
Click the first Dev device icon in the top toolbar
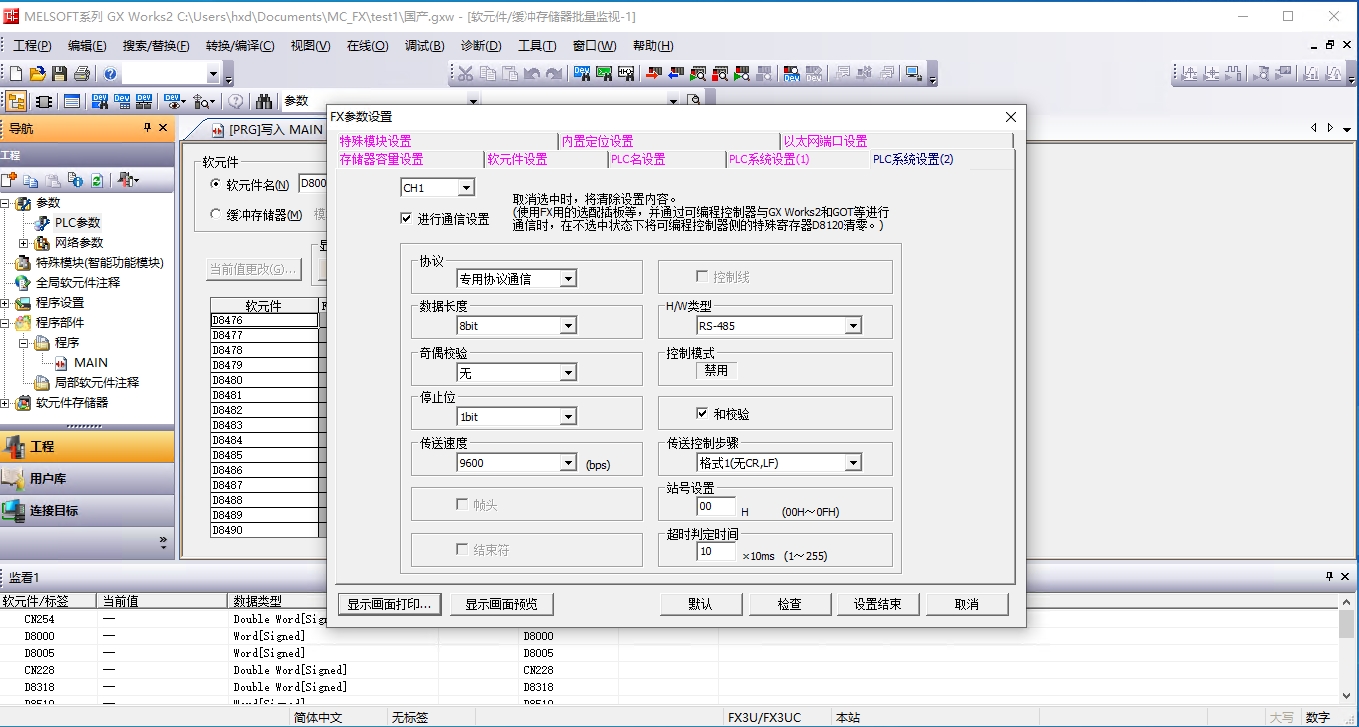(x=582, y=73)
